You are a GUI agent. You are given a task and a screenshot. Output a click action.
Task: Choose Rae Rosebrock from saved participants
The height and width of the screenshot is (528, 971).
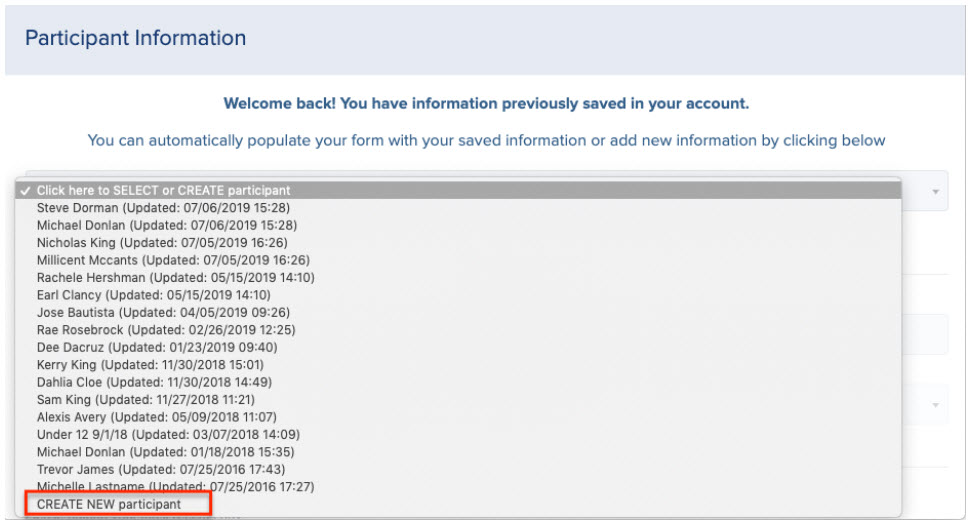click(x=458, y=330)
